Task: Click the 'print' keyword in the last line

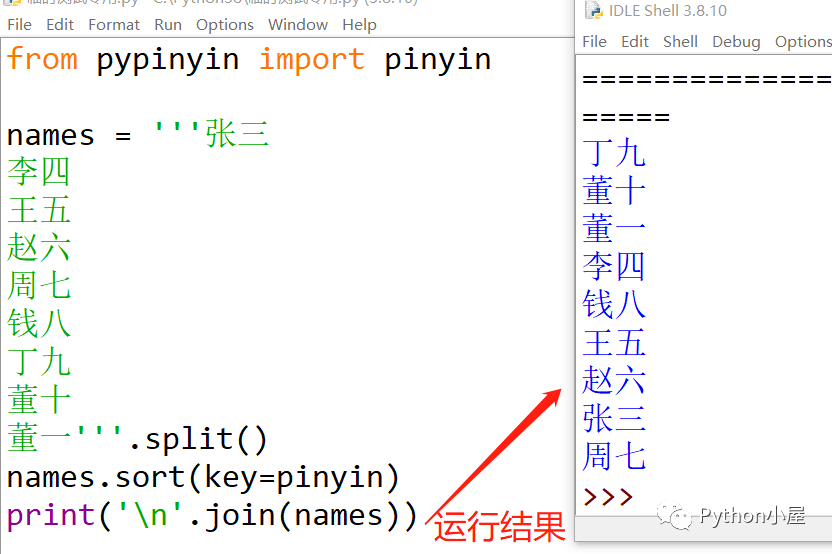Action: click(51, 516)
